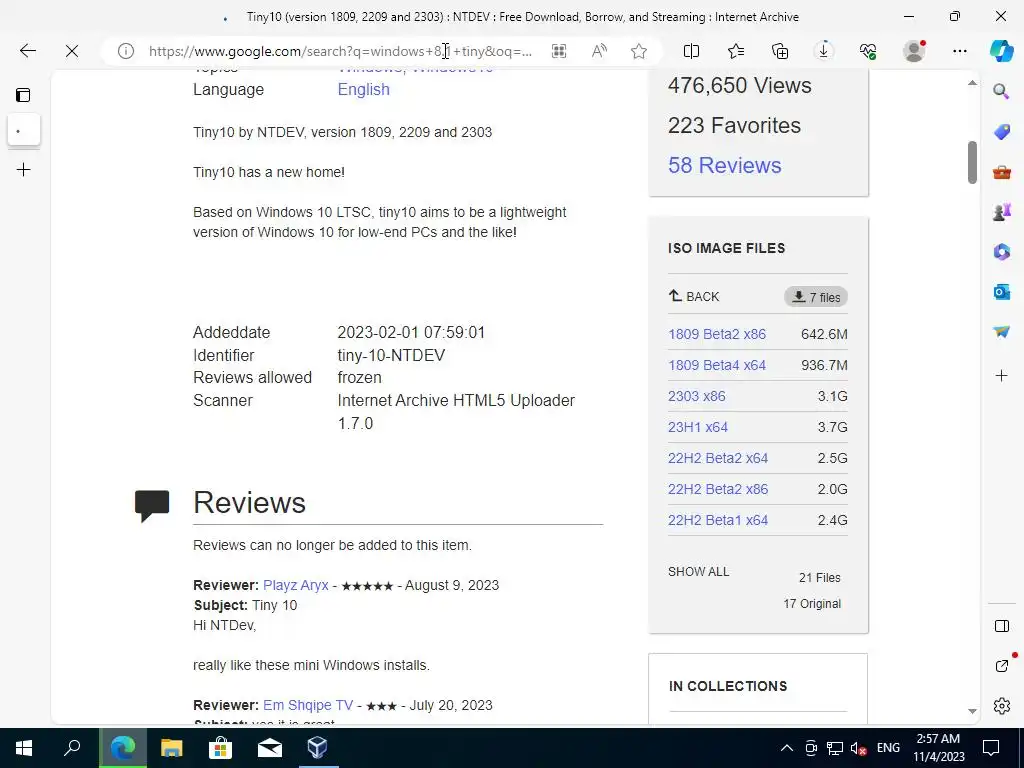Click SHOW ALL files
This screenshot has height=768, width=1024.
pos(698,571)
